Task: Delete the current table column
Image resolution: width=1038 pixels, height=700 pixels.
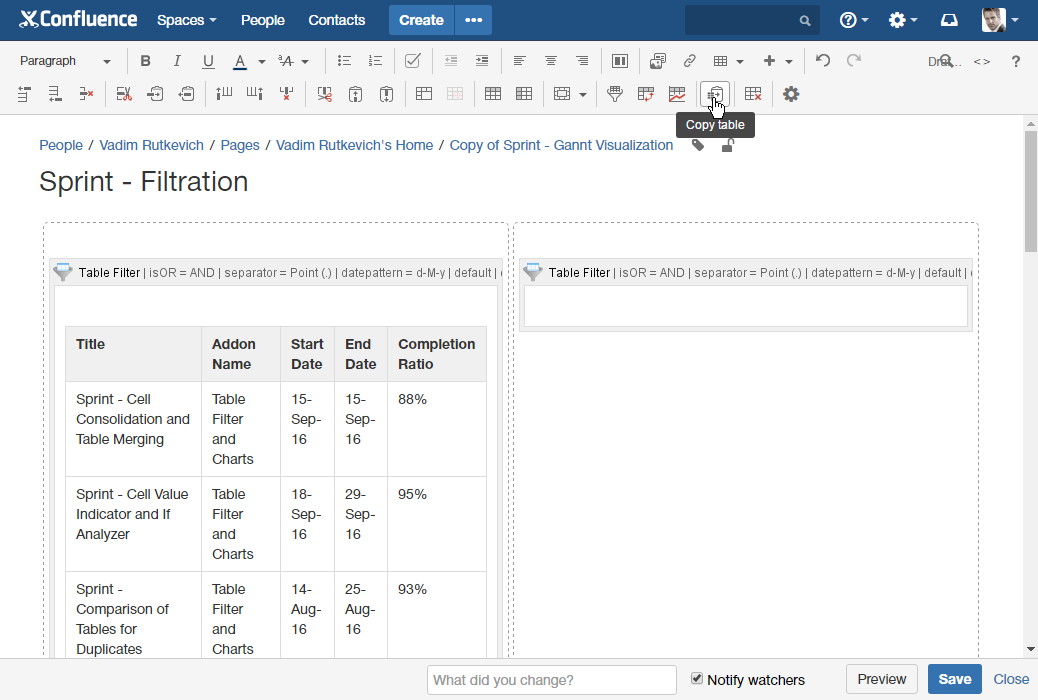Action: [286, 94]
